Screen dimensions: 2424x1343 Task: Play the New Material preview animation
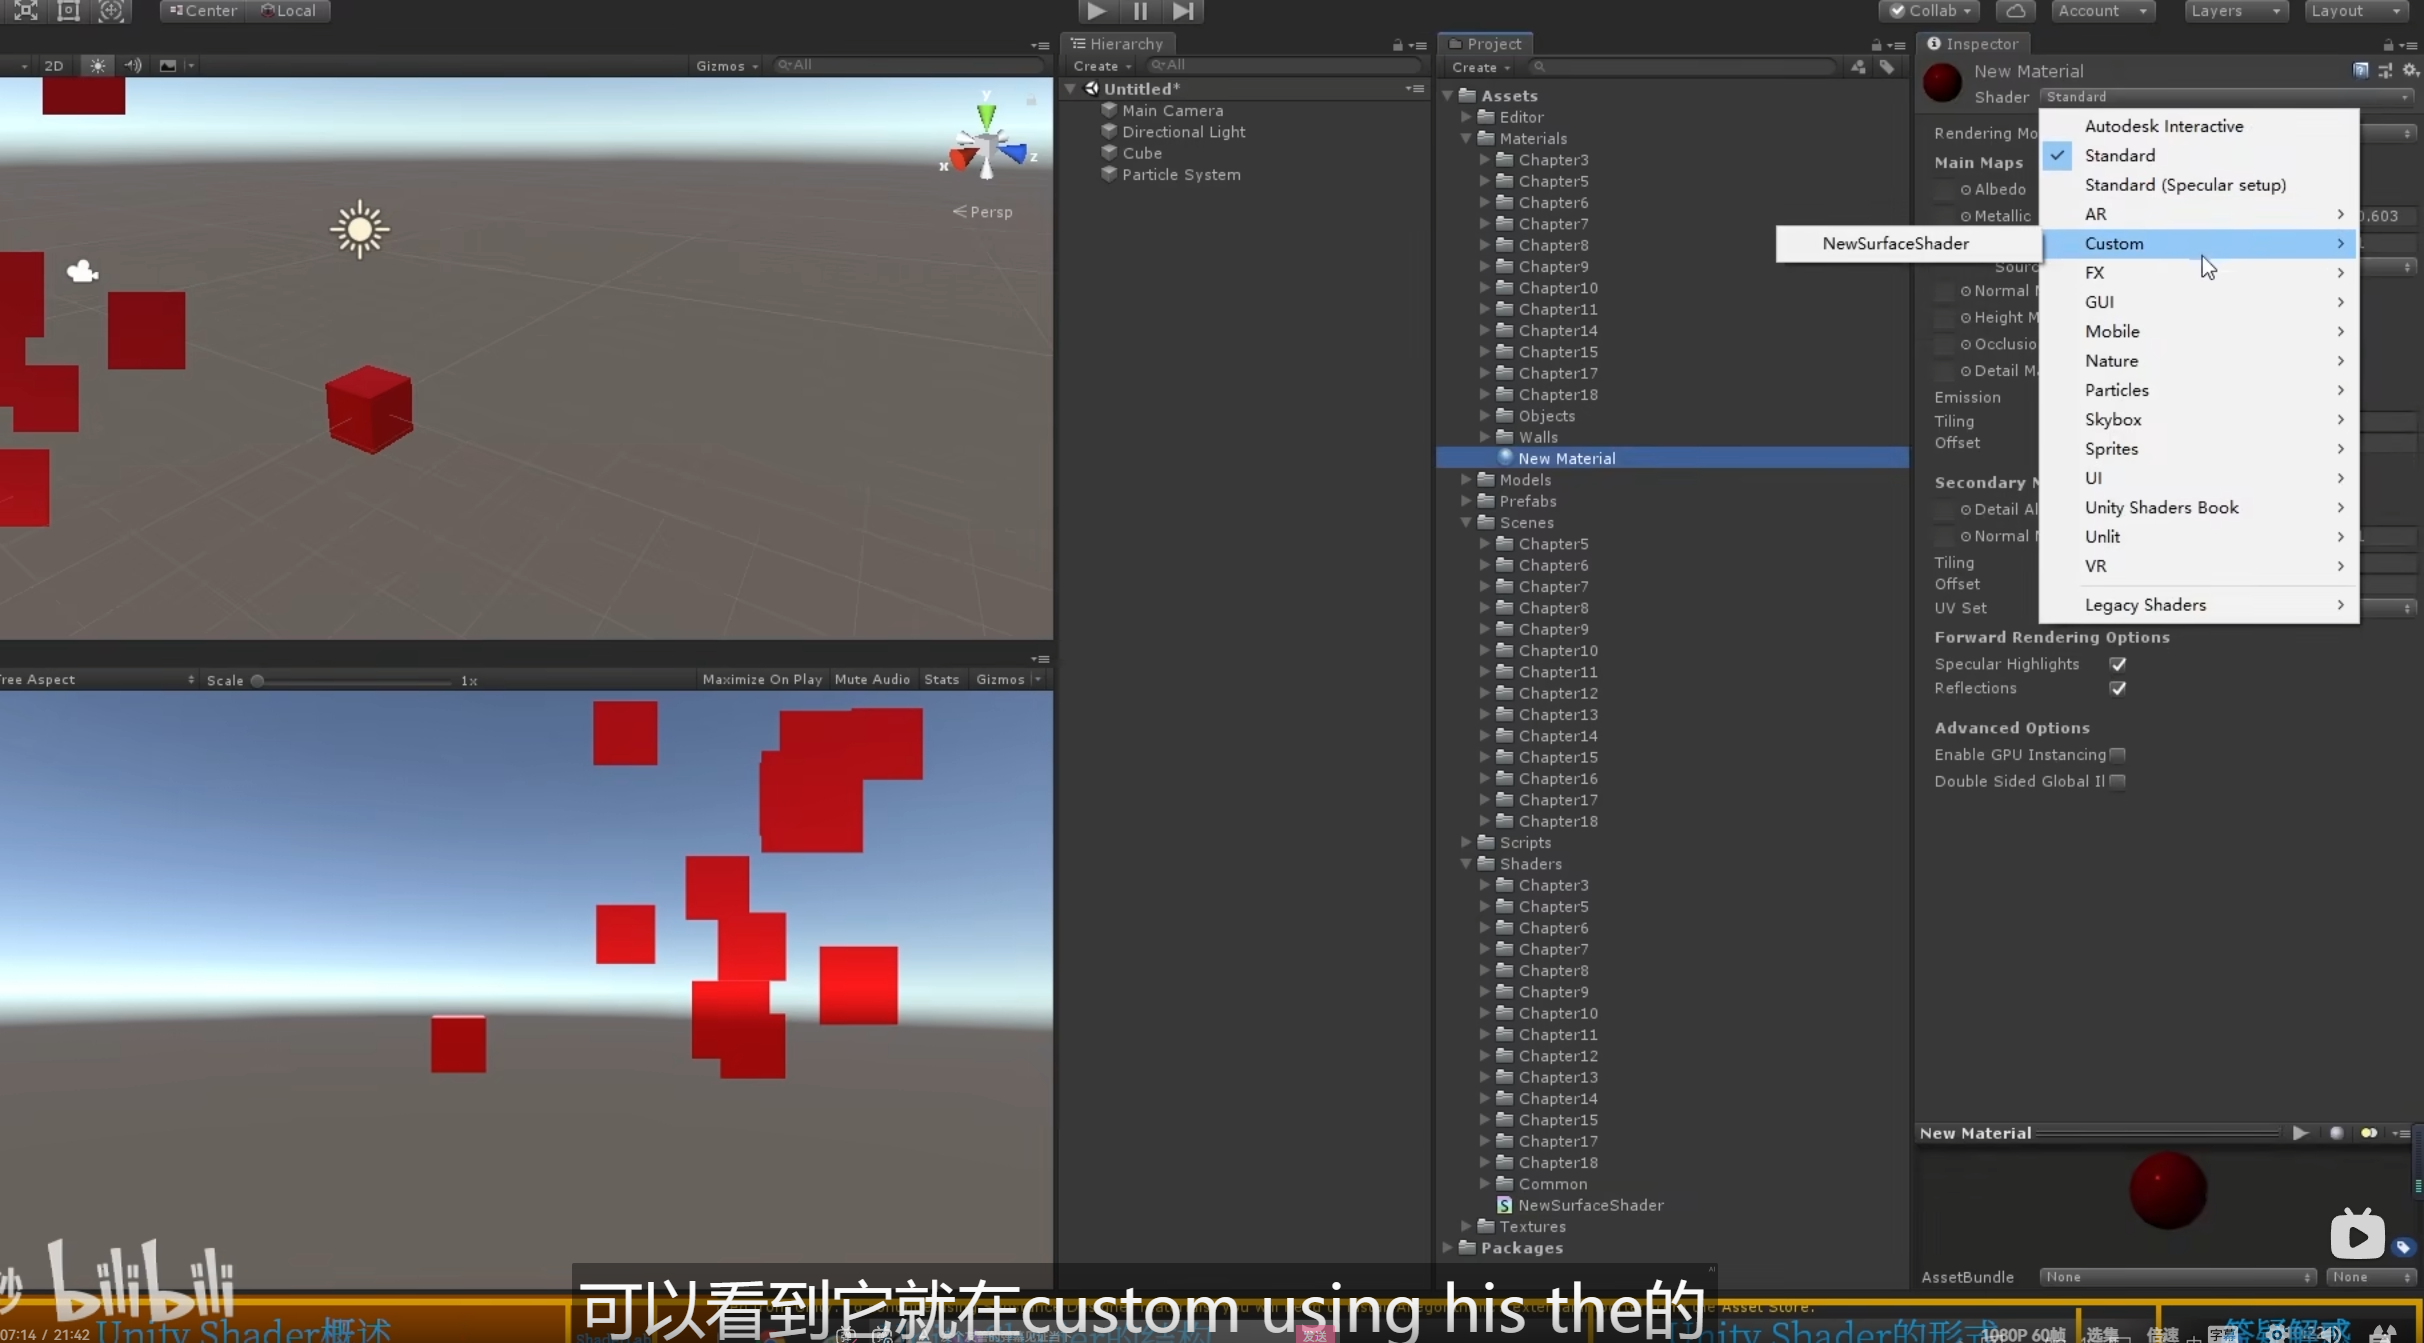pyautogui.click(x=2300, y=1133)
